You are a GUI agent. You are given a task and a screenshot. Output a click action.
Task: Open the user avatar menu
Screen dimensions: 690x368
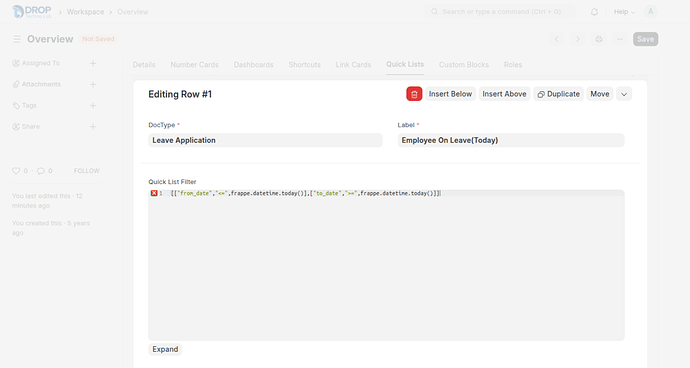click(650, 12)
